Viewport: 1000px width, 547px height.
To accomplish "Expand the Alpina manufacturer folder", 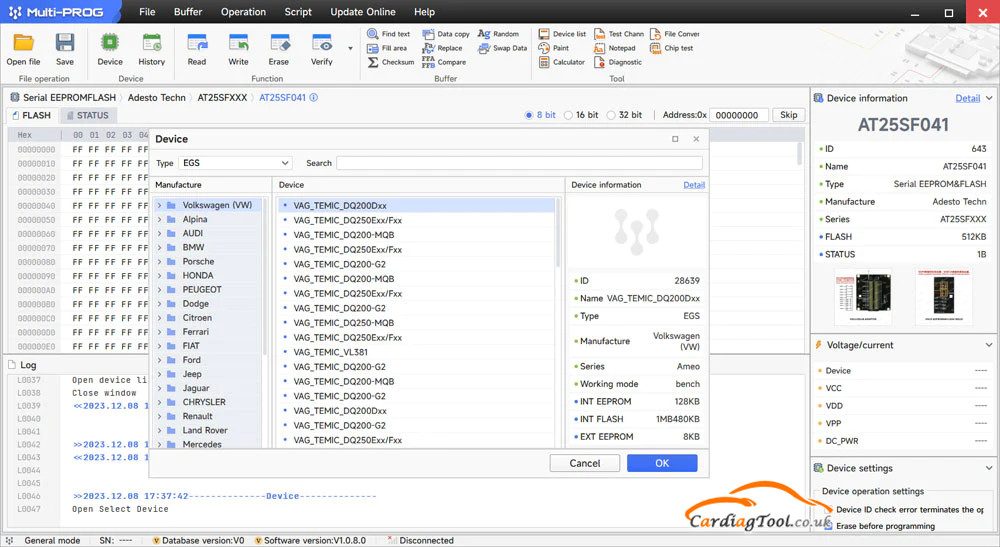I will tap(159, 219).
